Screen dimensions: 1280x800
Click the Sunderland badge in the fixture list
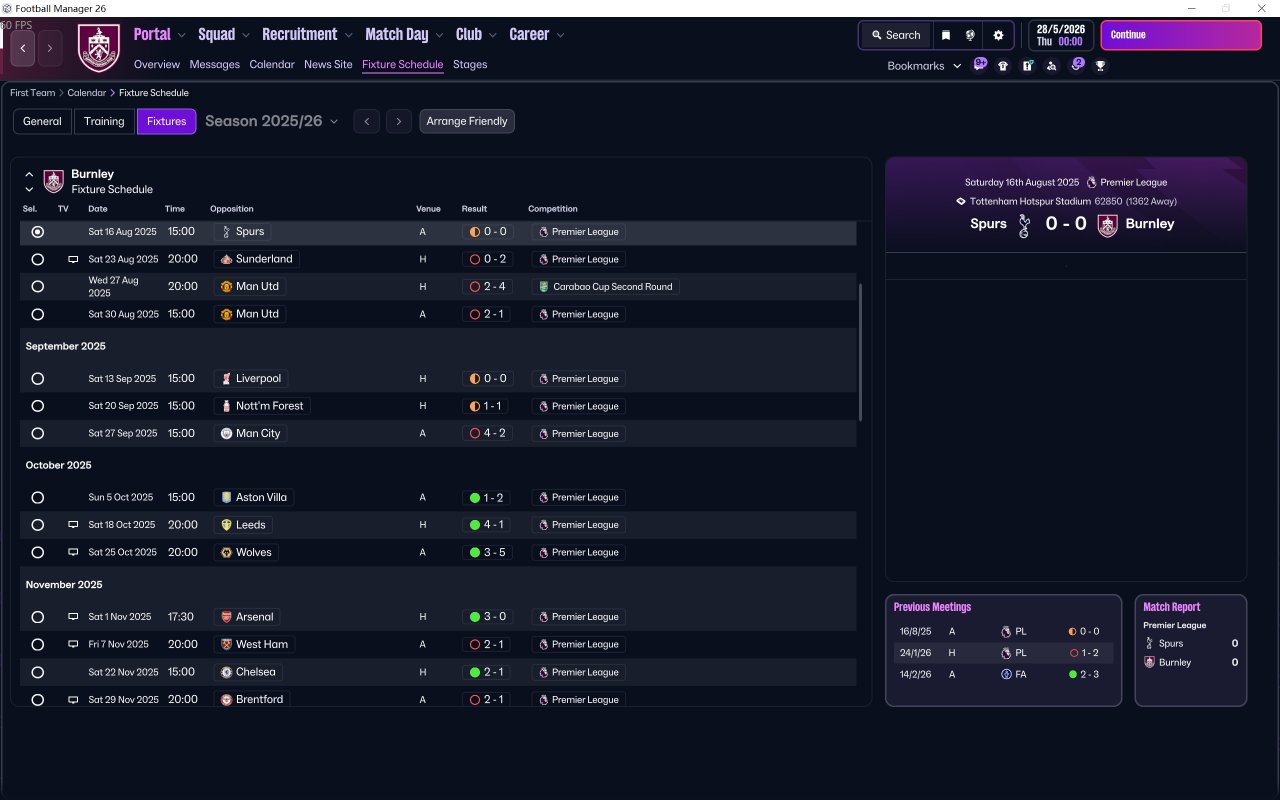coord(227,259)
